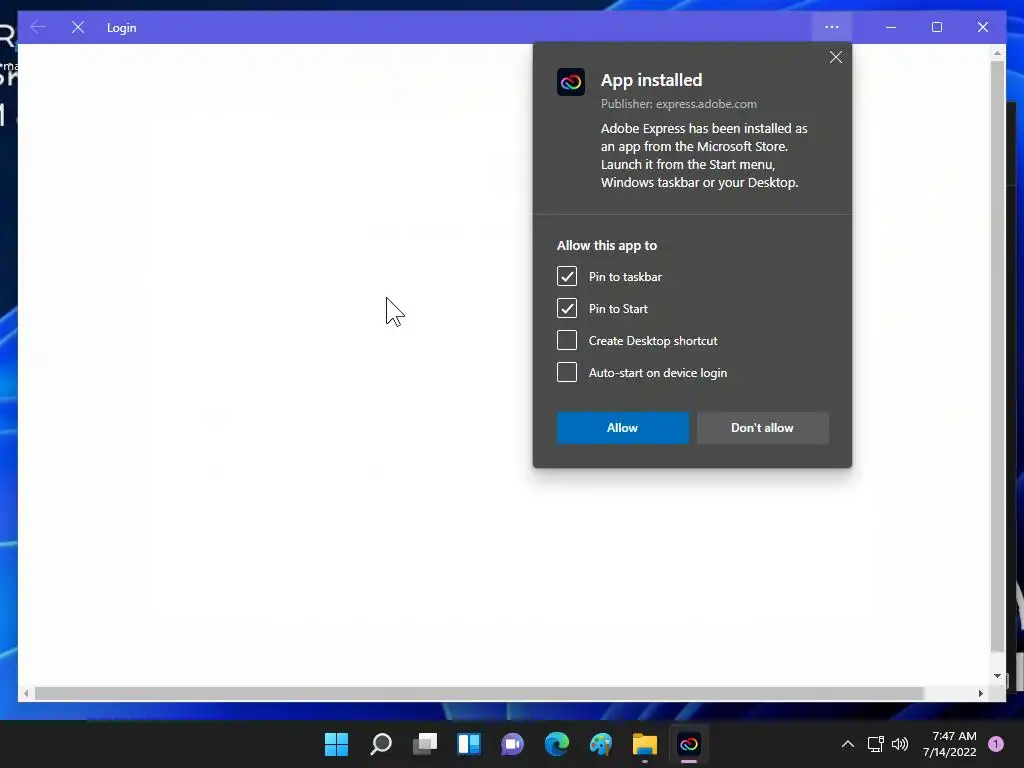Click the vertical scrollbar down arrow

(x=997, y=676)
